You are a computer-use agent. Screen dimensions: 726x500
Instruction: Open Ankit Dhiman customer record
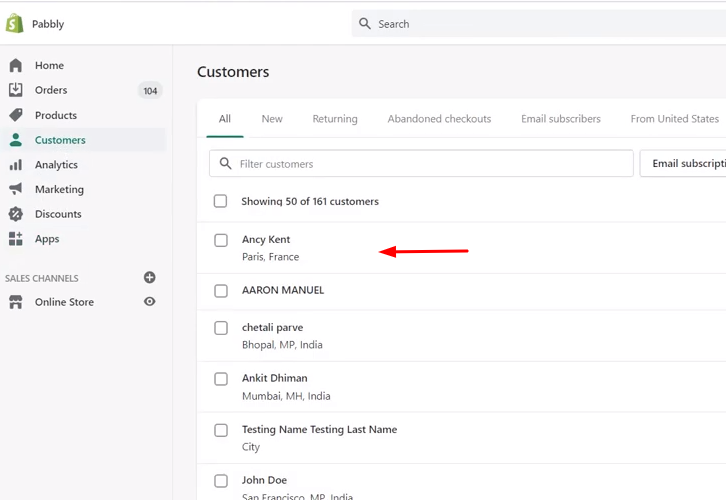coord(275,378)
